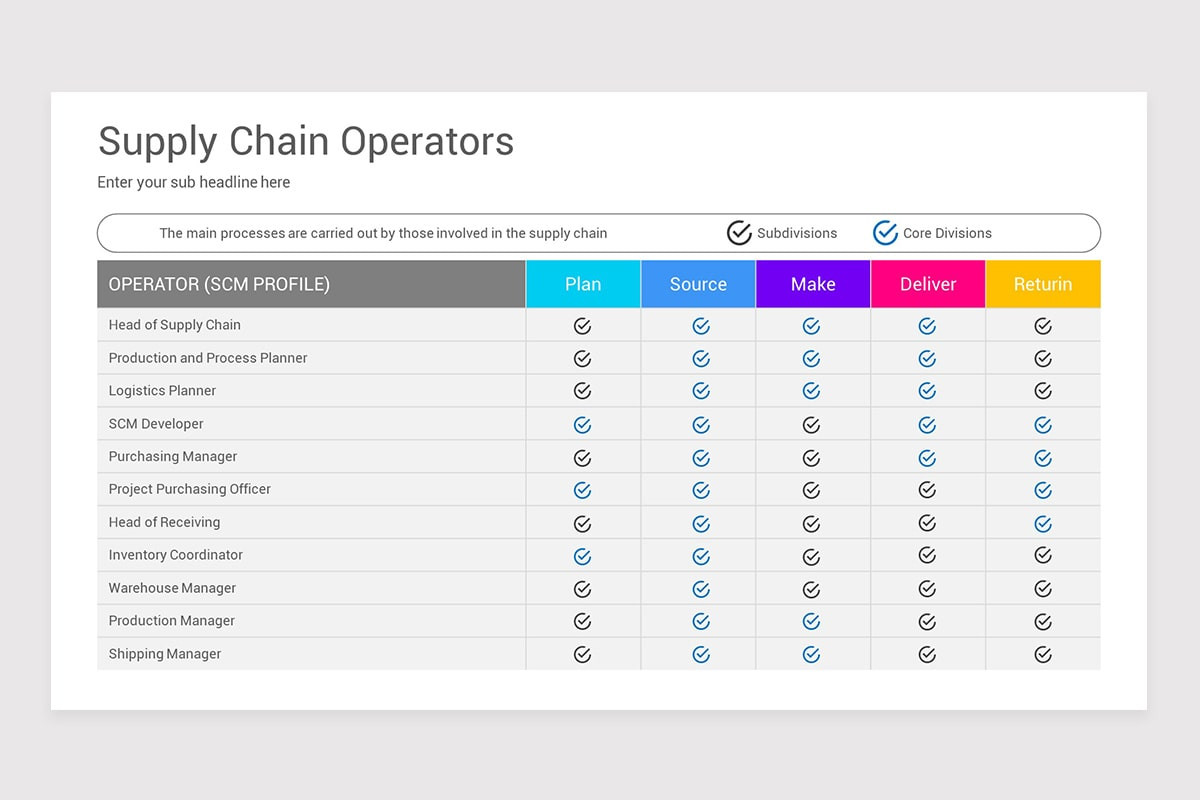Select the purple Make column header
The height and width of the screenshot is (800, 1200).
coord(813,284)
